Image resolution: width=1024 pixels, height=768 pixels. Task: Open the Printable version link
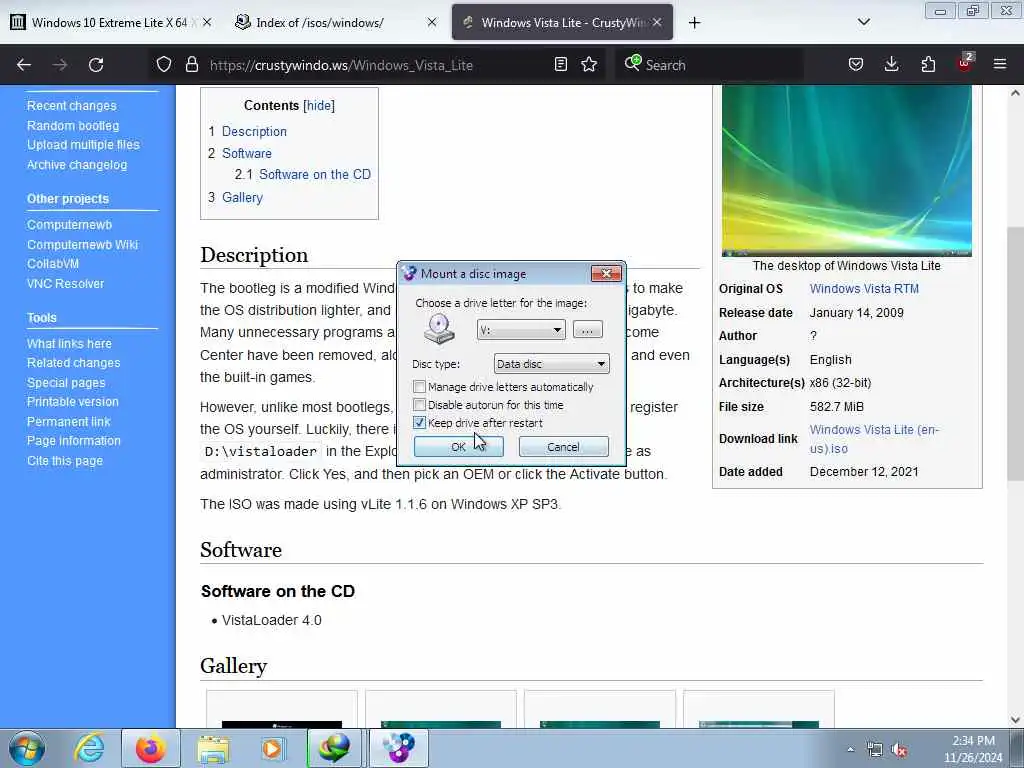[72, 402]
